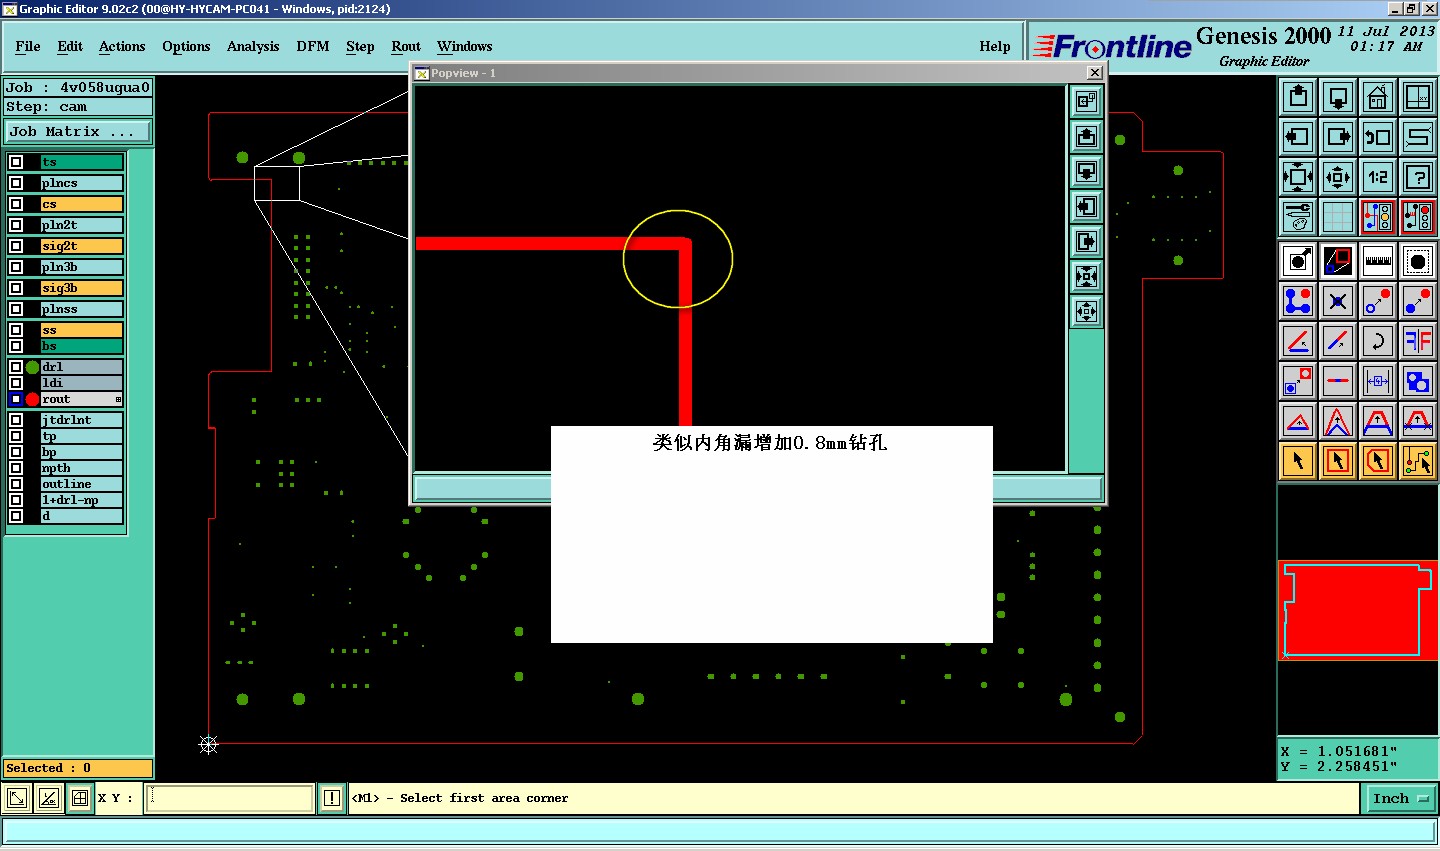Select the pln2t layer name
Image resolution: width=1440 pixels, height=851 pixels.
[82, 225]
